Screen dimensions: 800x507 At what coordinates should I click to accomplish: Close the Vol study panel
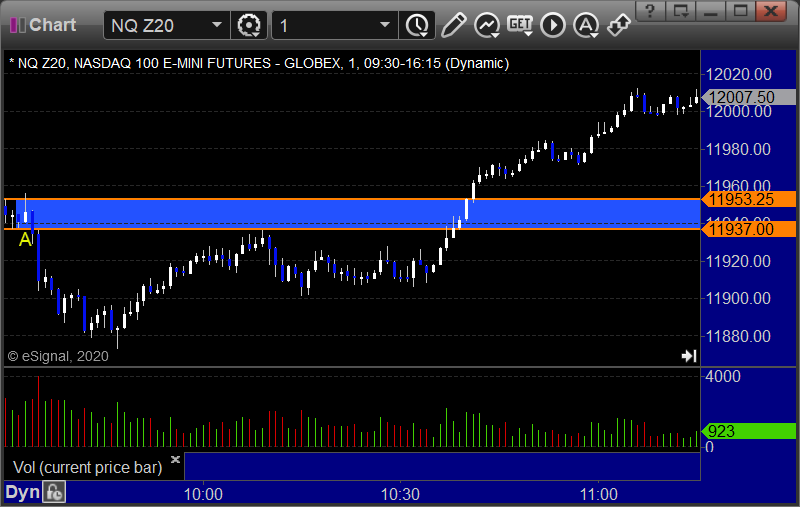click(x=175, y=459)
